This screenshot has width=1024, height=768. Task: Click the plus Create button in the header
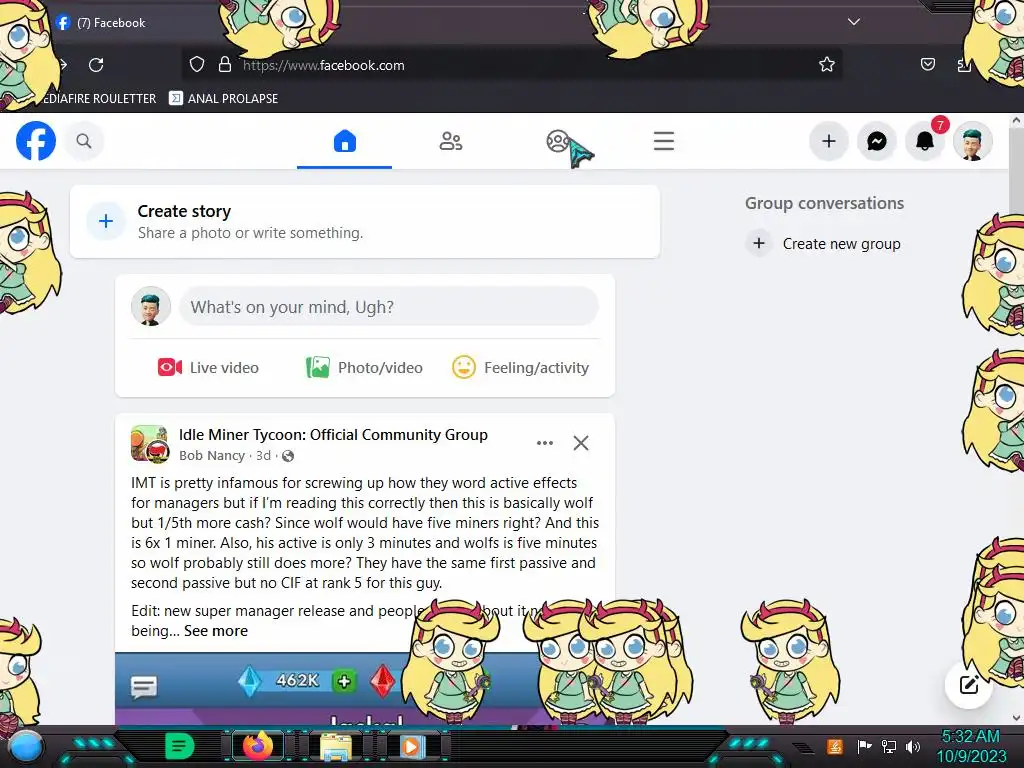click(x=829, y=141)
